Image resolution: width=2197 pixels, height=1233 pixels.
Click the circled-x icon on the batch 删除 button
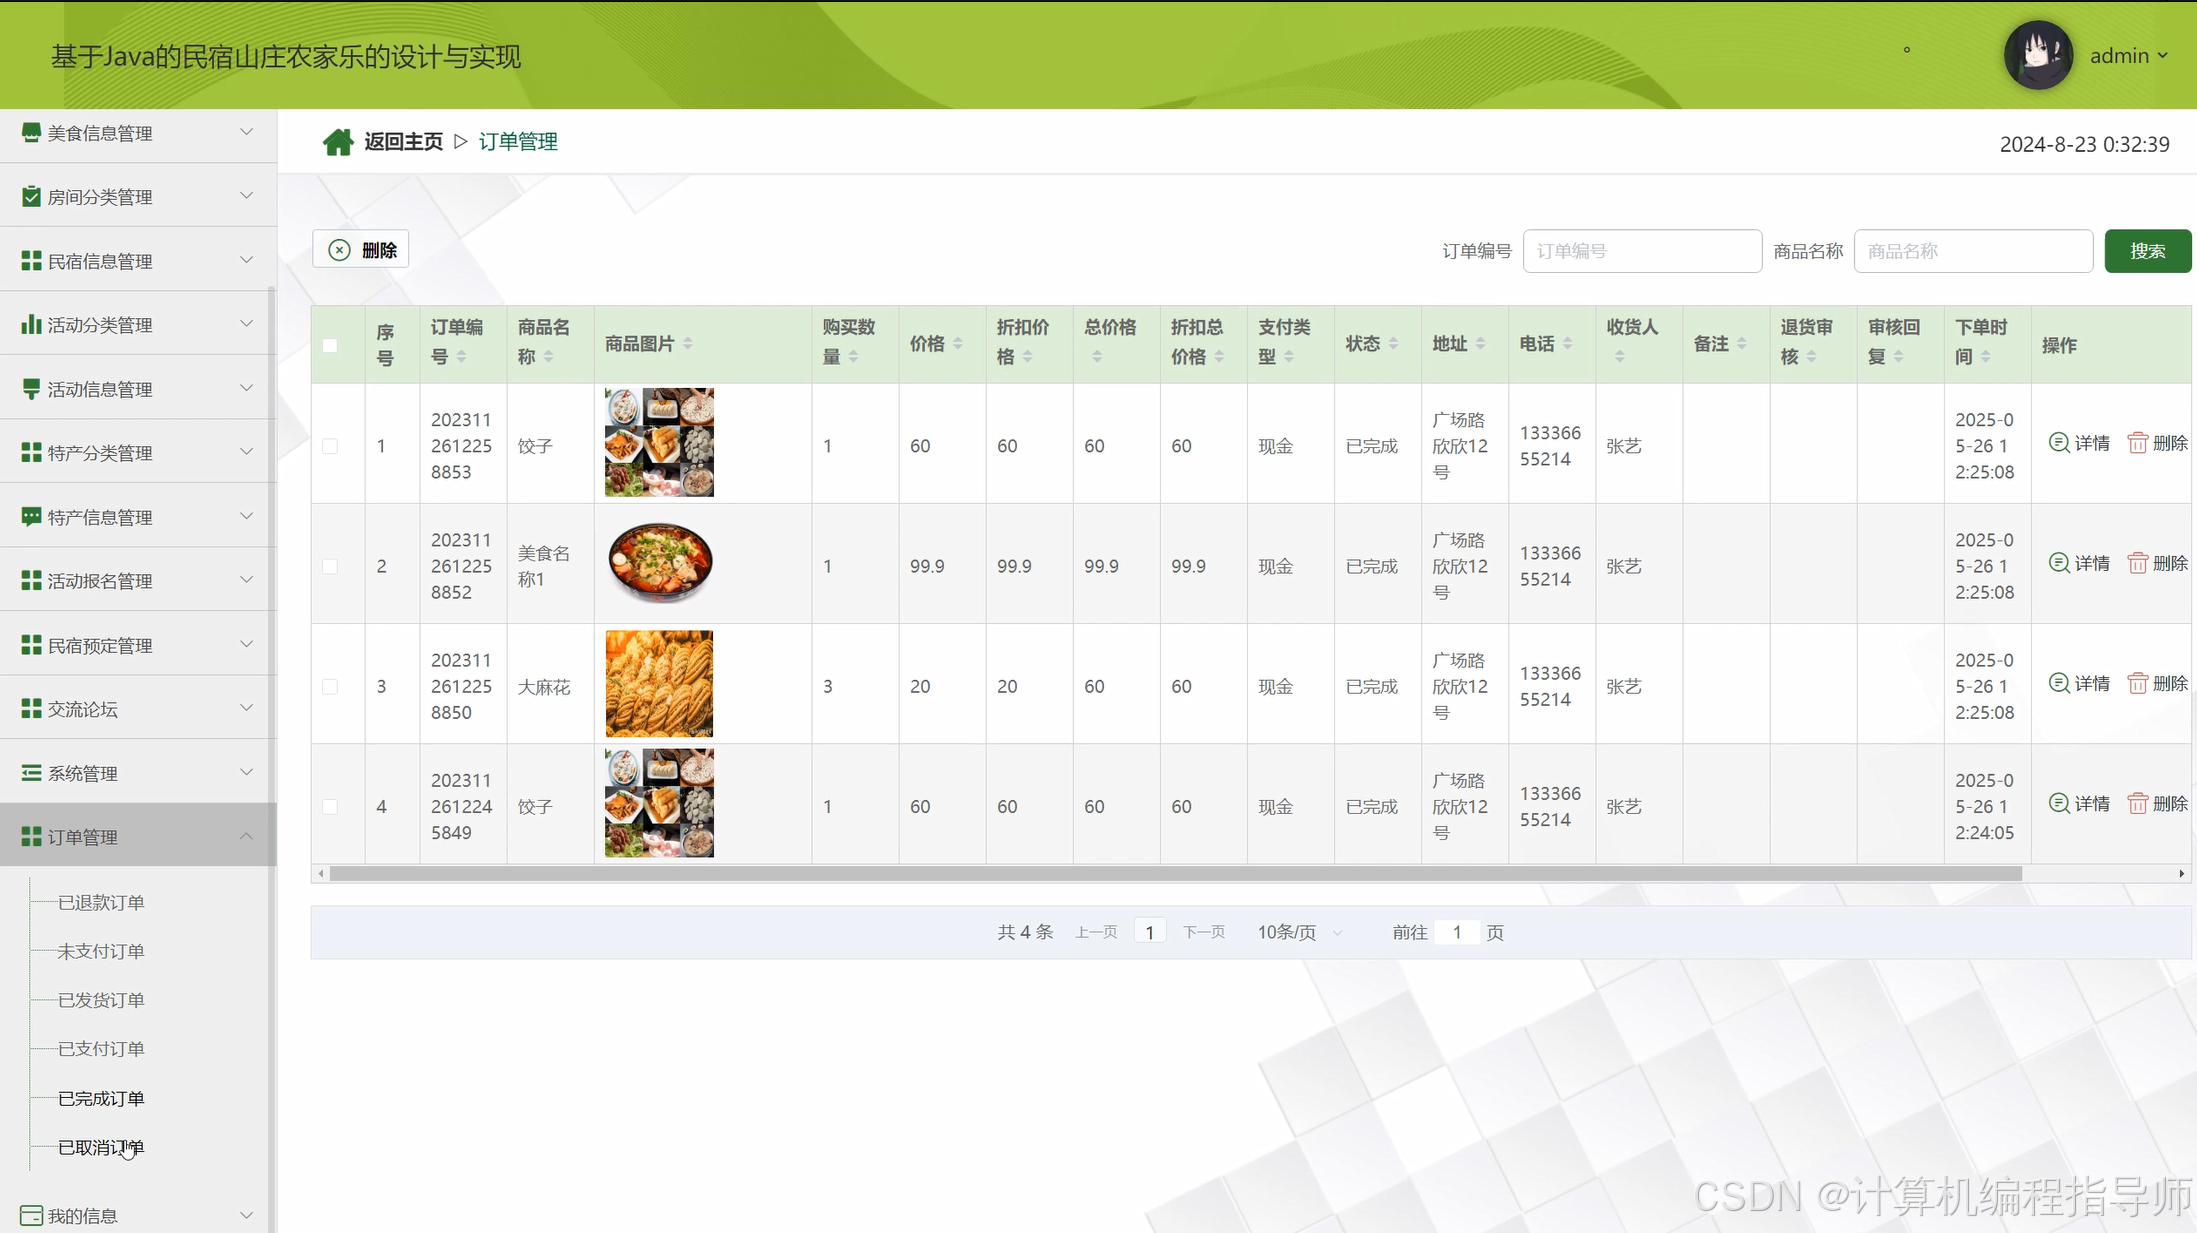[x=340, y=250]
